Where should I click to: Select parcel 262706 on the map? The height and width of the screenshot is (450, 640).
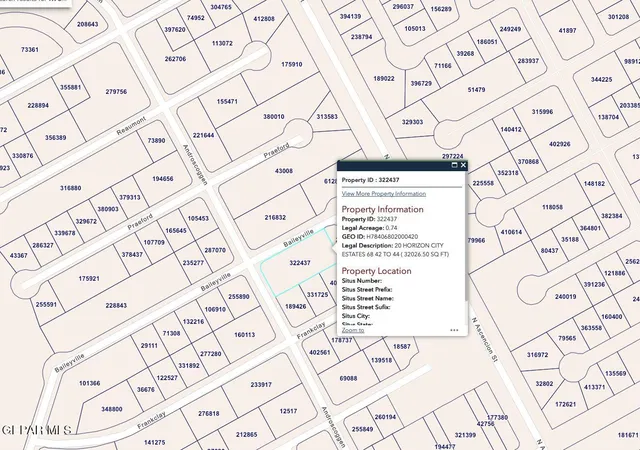click(175, 59)
